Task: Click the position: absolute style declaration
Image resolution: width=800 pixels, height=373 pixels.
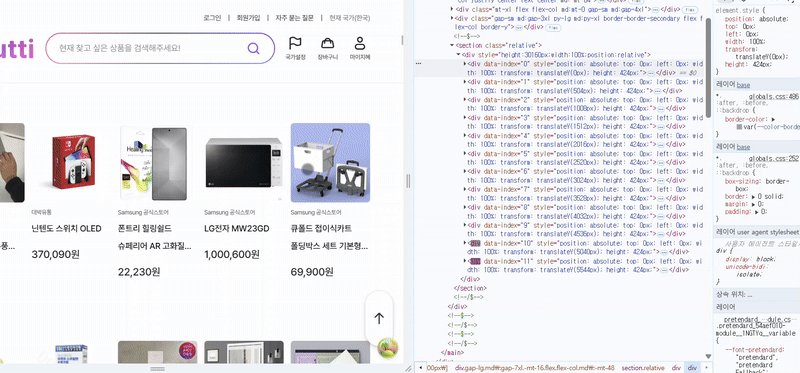Action: tap(757, 18)
